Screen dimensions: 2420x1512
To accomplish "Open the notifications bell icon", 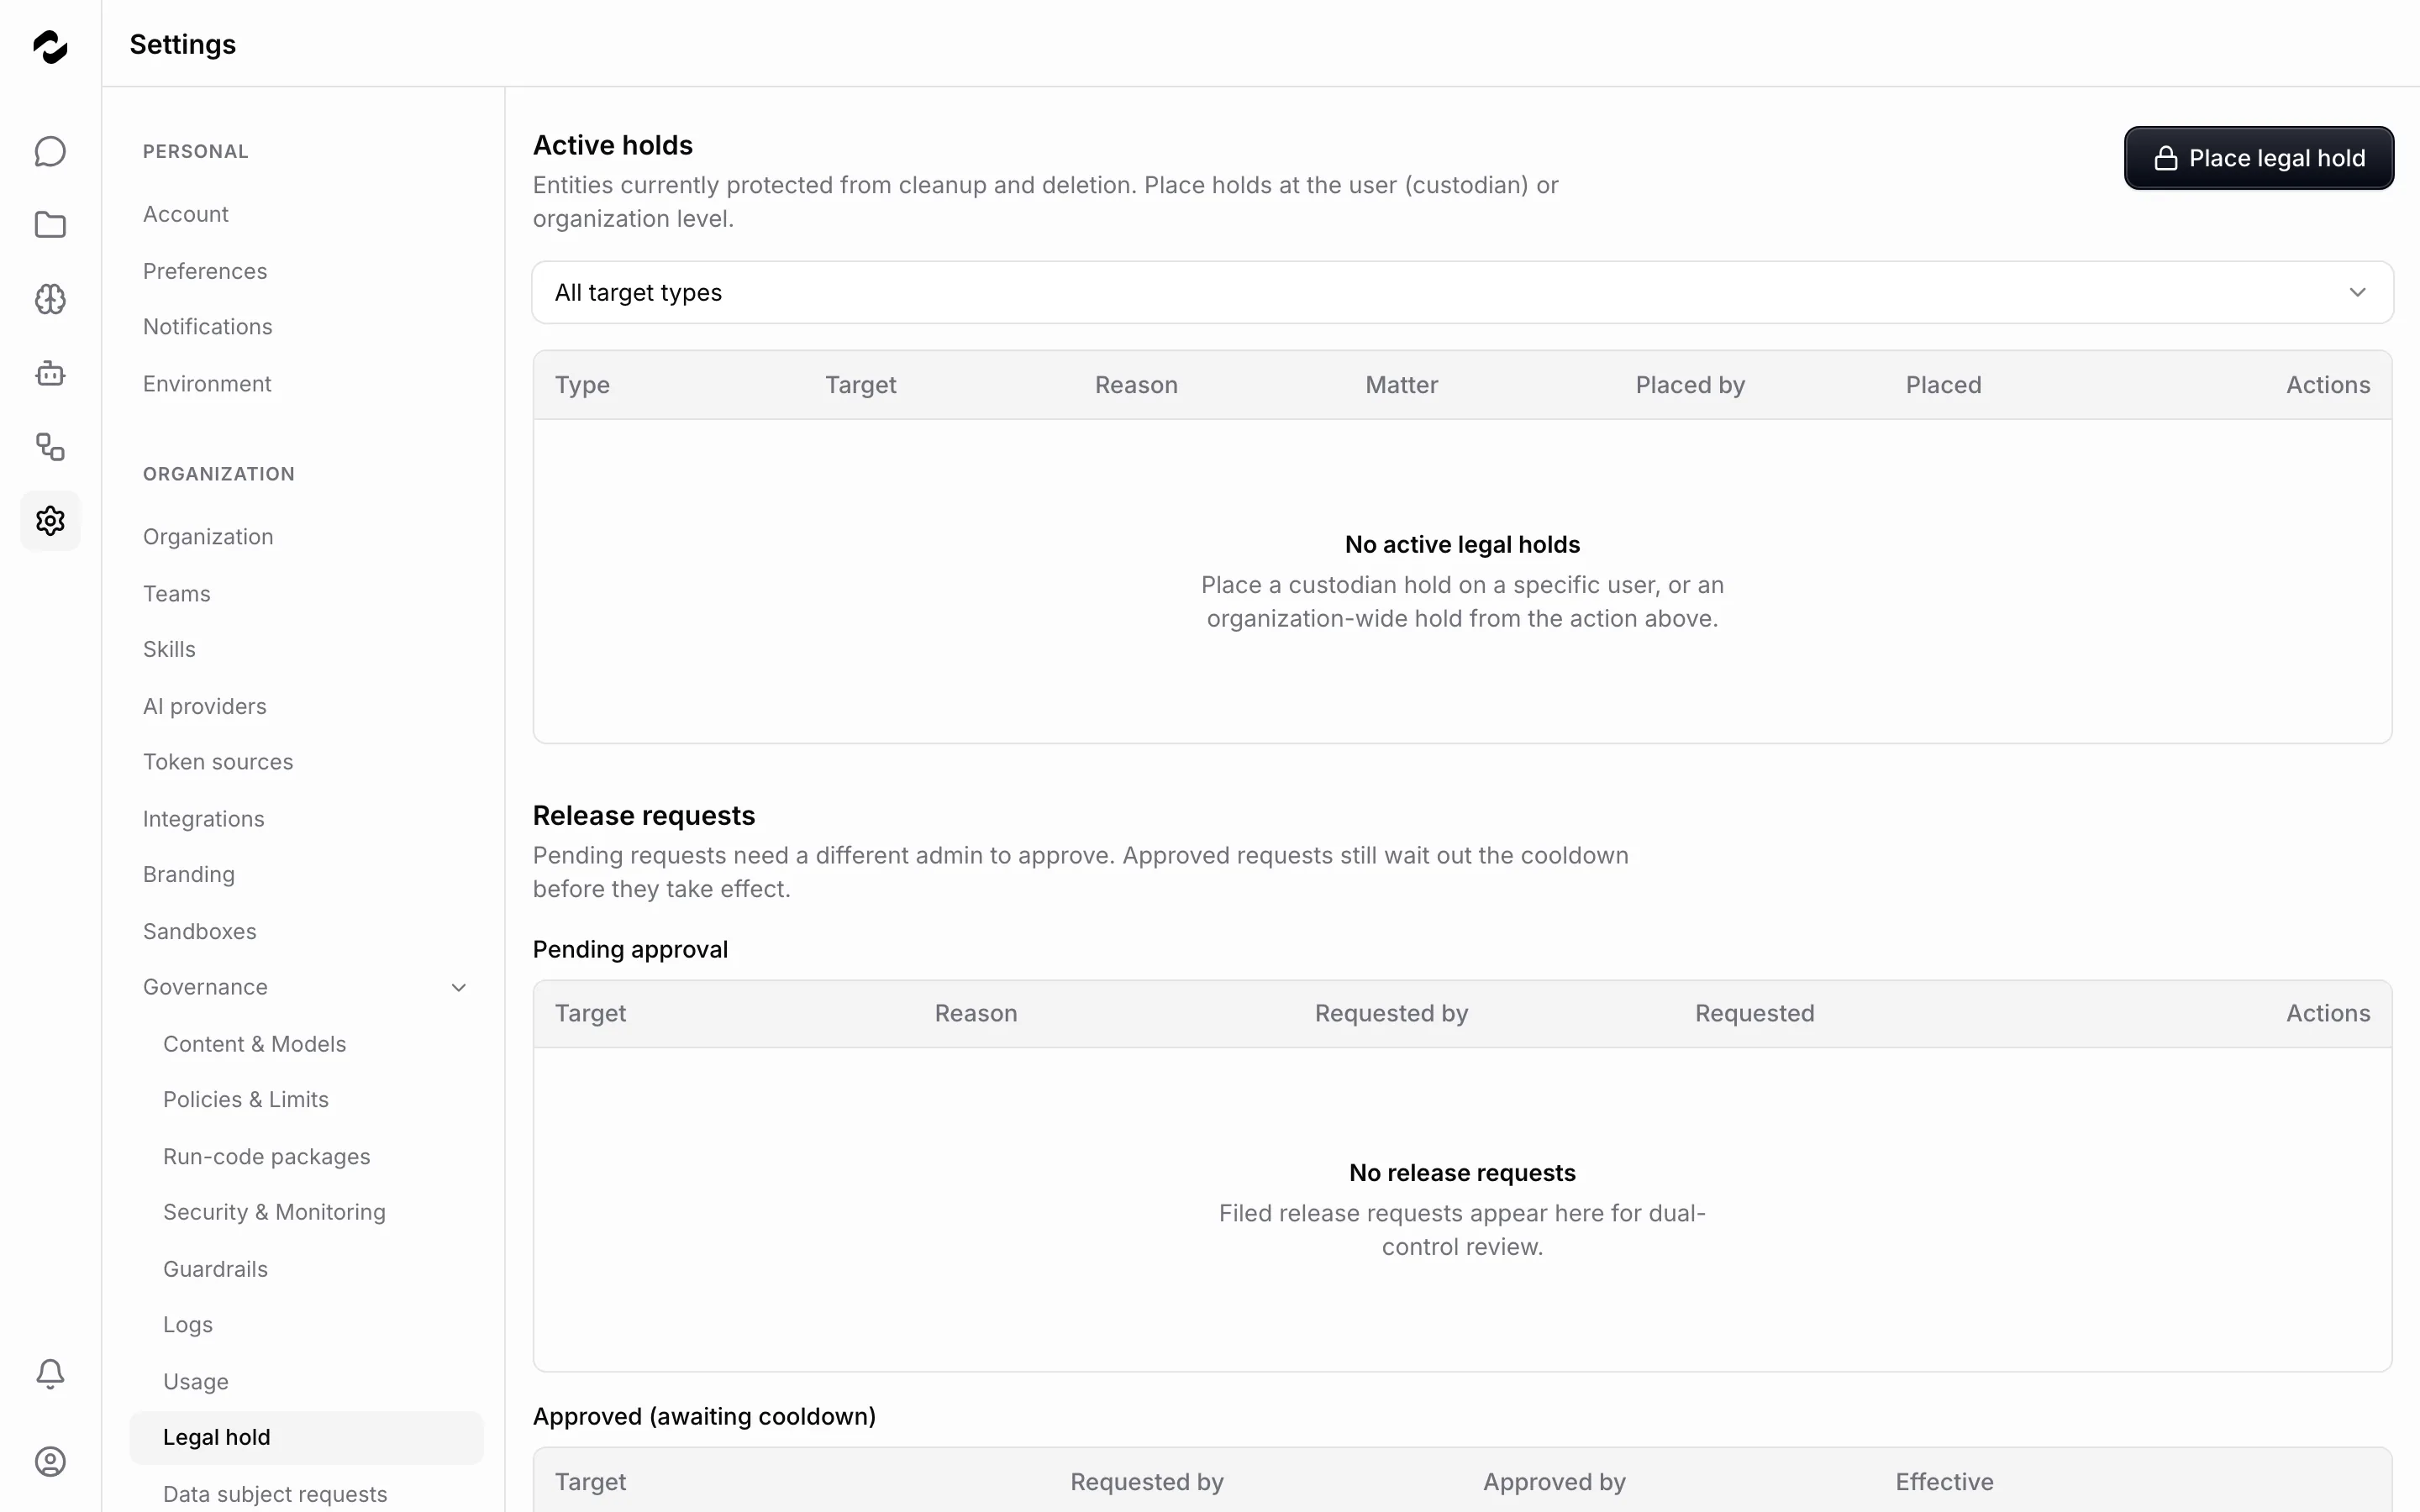I will [50, 1374].
